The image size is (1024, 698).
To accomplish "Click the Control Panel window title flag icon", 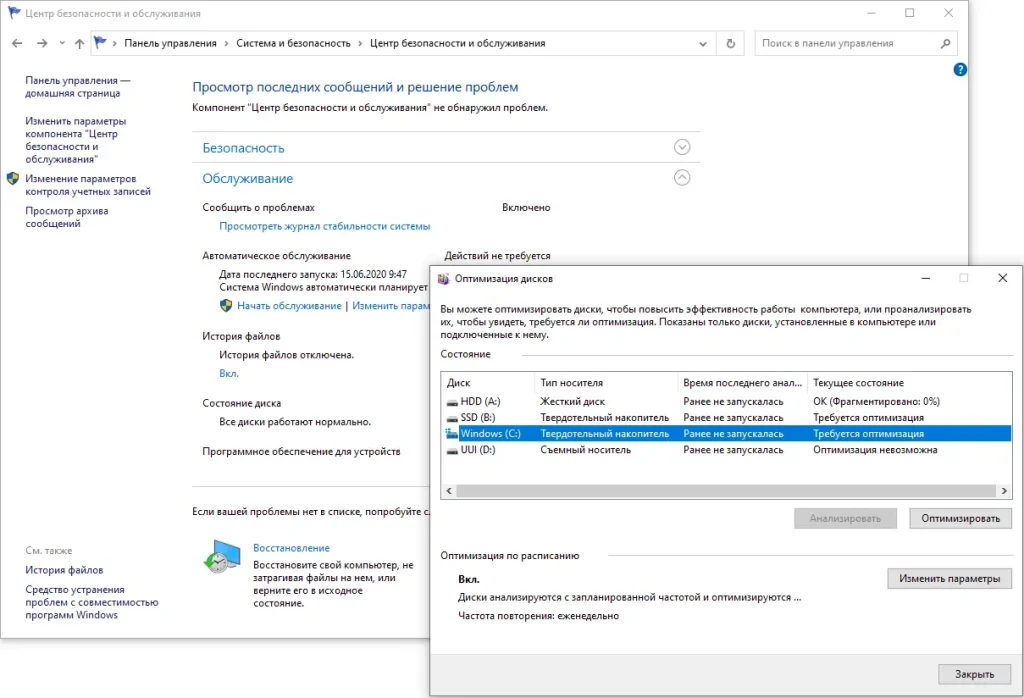I will (14, 13).
